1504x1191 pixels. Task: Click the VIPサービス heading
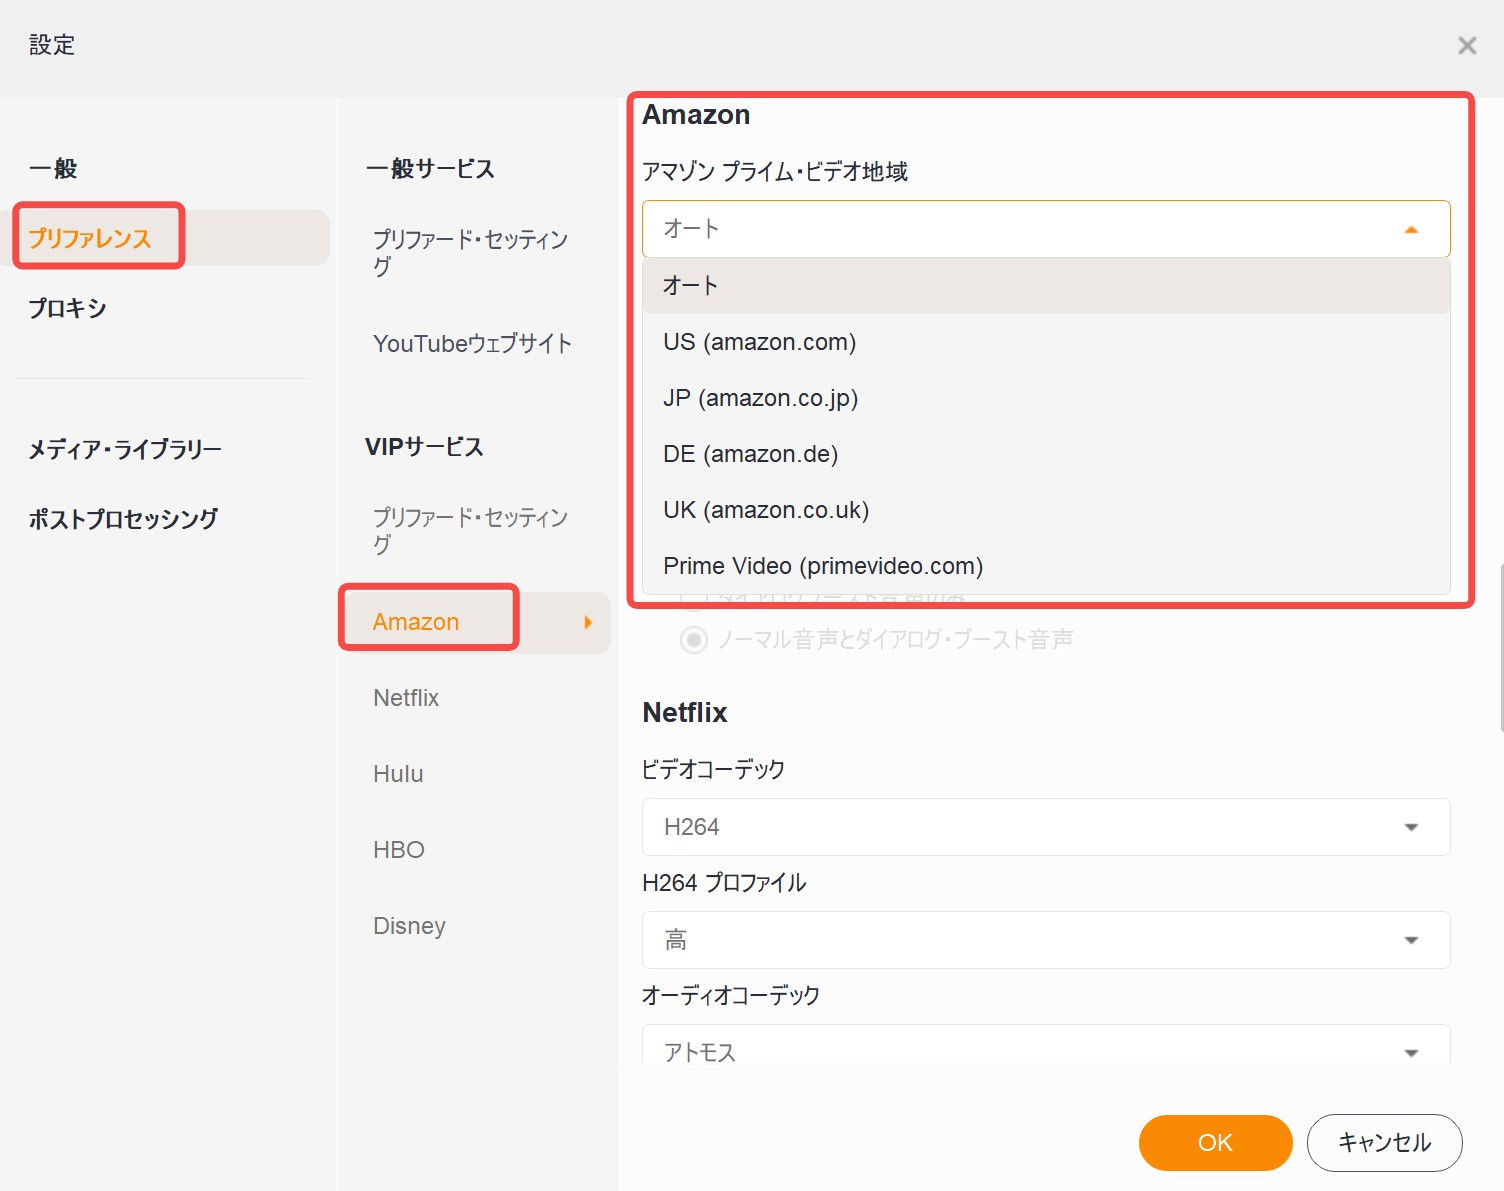(424, 447)
